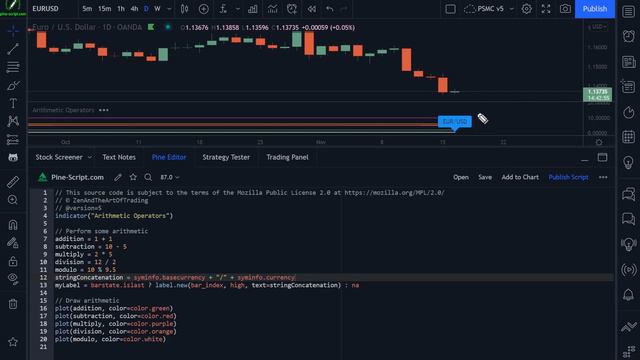Open indicator templates in top toolbar
This screenshot has height=360, width=640.
point(272,9)
